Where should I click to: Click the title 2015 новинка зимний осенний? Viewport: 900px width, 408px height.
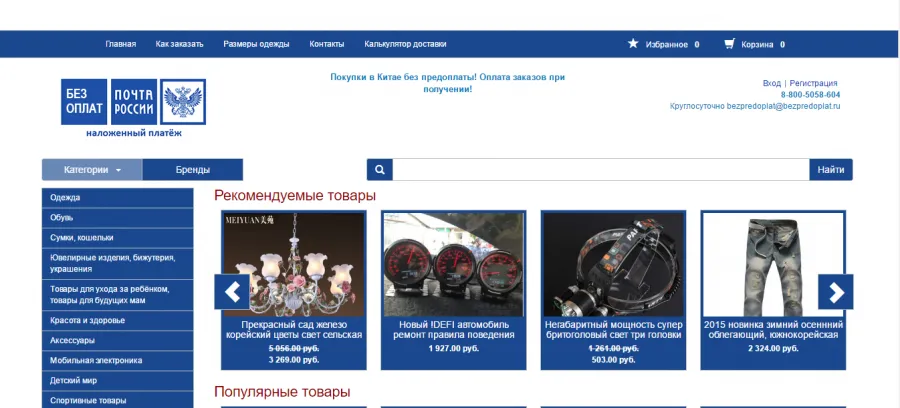pyautogui.click(x=773, y=330)
